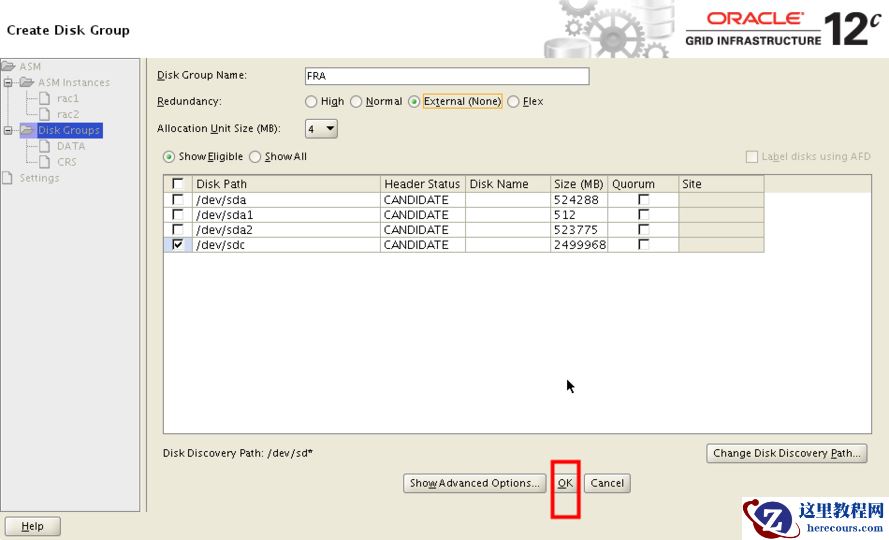This screenshot has width=889, height=540.
Task: Select High redundancy option
Action: 311,102
